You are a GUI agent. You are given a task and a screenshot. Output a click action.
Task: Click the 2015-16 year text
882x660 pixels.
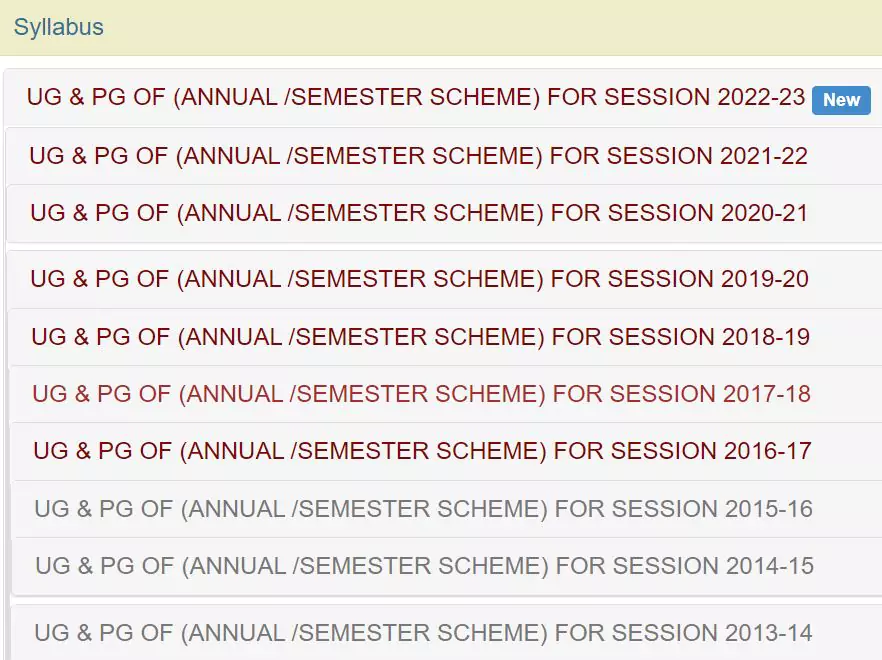(x=769, y=509)
